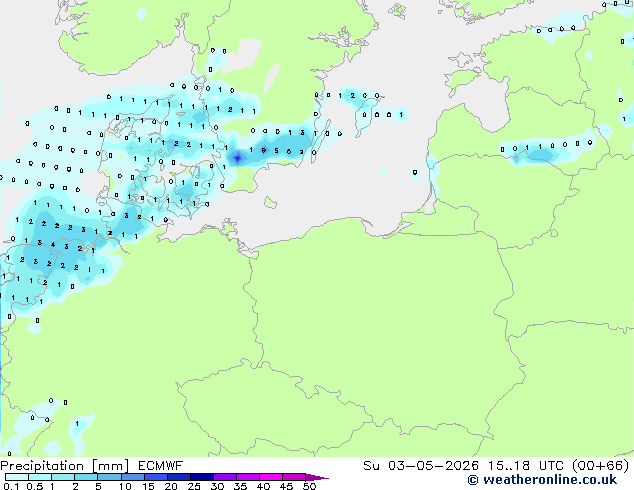634x490 pixels.
Task: Click the over-50 arrow tip of legend
Action: click(x=317, y=477)
